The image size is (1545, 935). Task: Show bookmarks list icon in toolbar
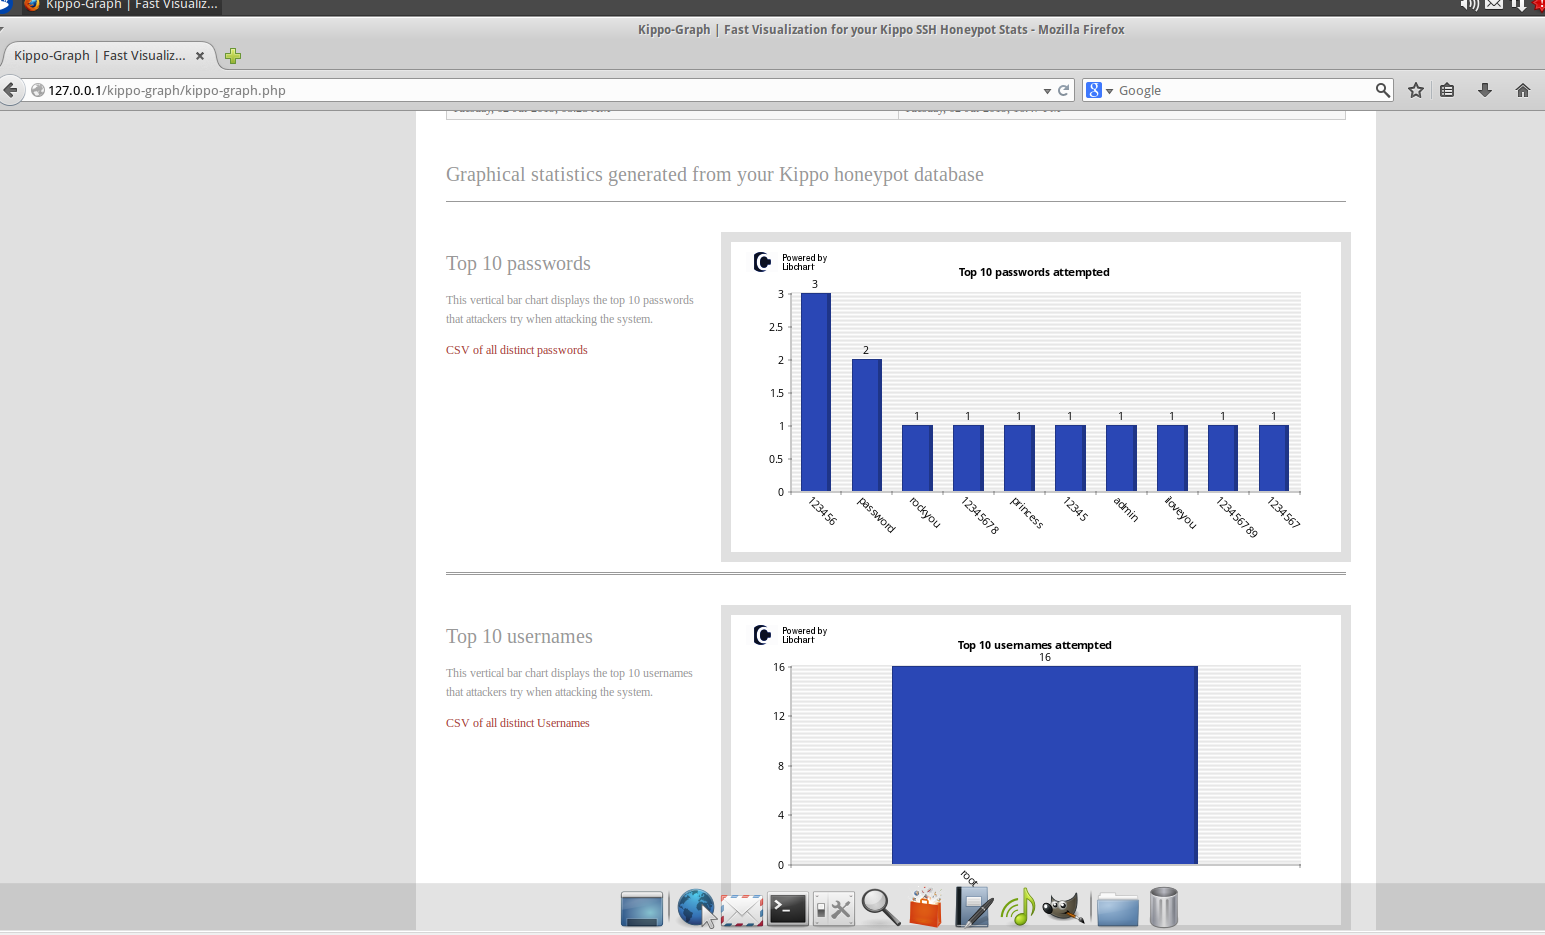coord(1447,90)
